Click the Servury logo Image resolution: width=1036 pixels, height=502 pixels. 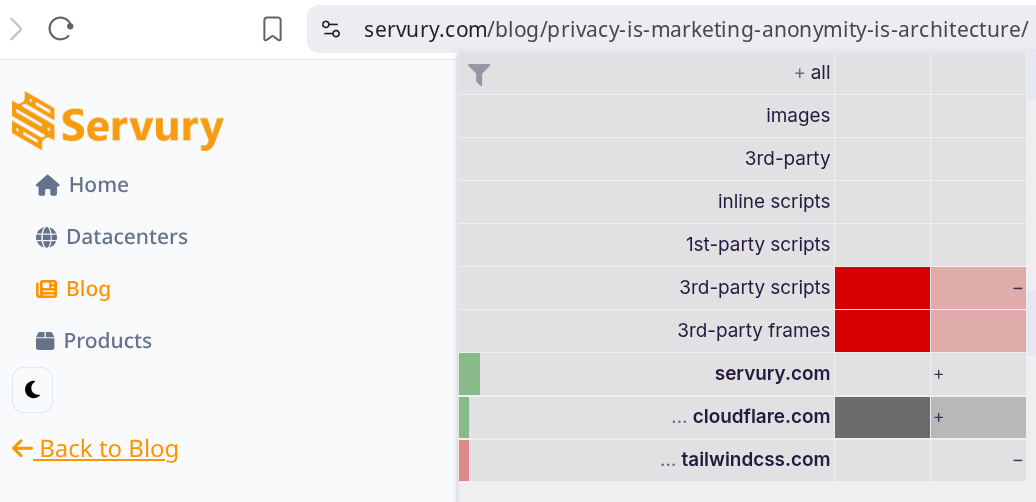(117, 125)
